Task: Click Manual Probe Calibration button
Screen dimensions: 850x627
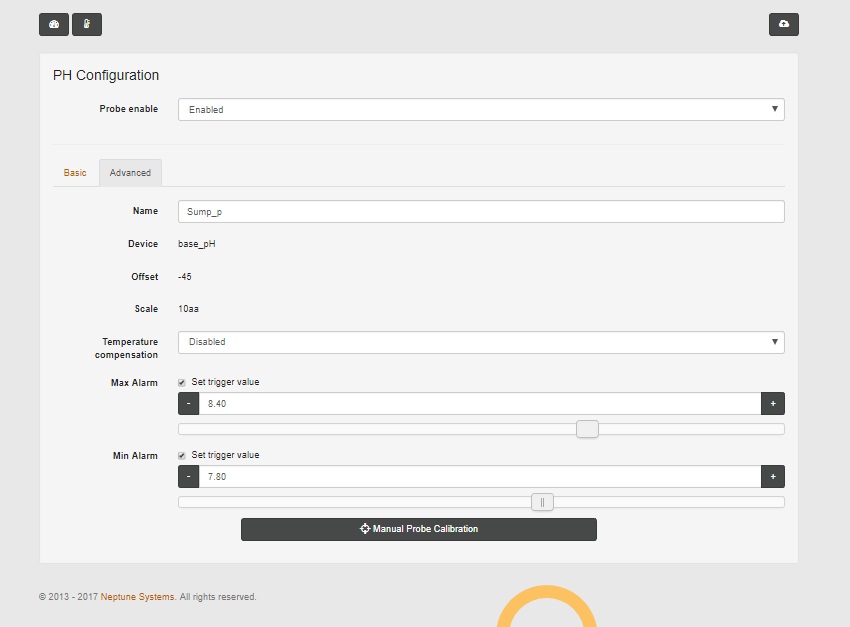Action: point(418,529)
